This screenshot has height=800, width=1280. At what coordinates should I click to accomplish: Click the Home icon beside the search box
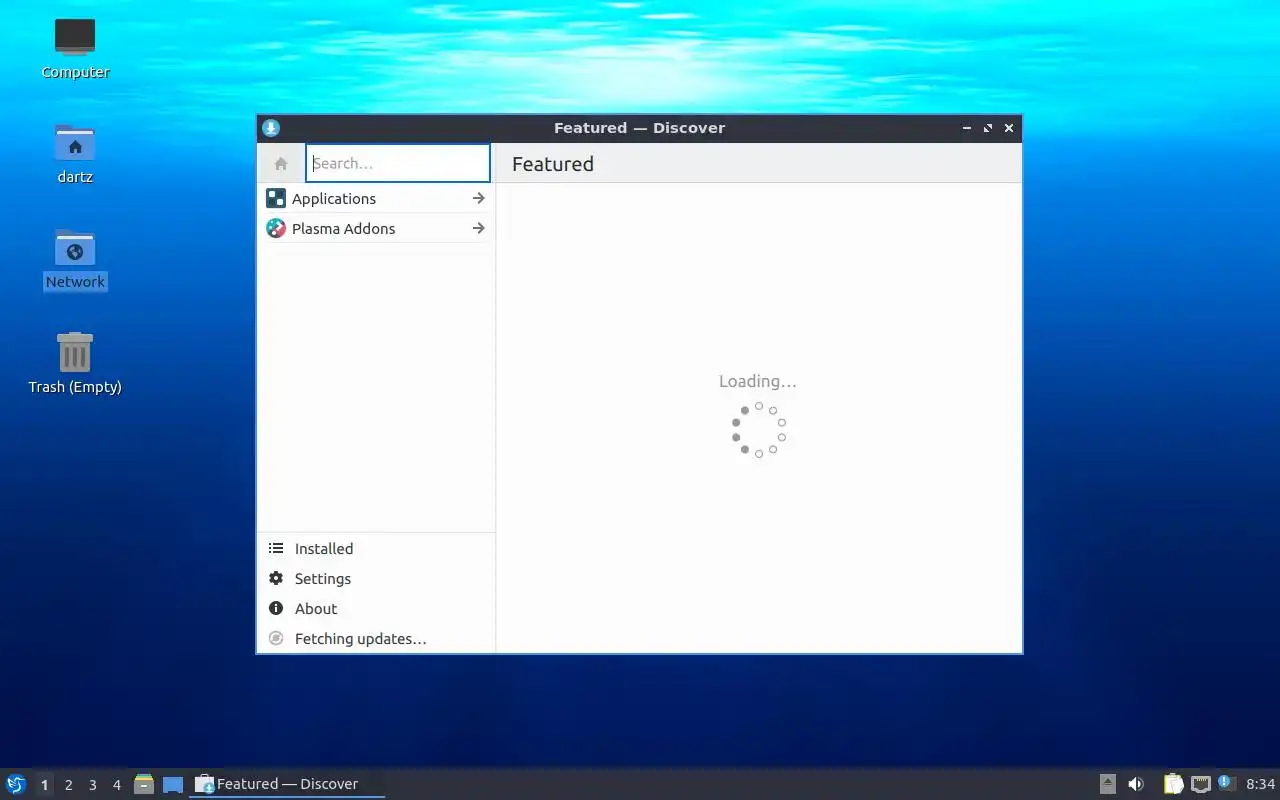pyautogui.click(x=281, y=164)
